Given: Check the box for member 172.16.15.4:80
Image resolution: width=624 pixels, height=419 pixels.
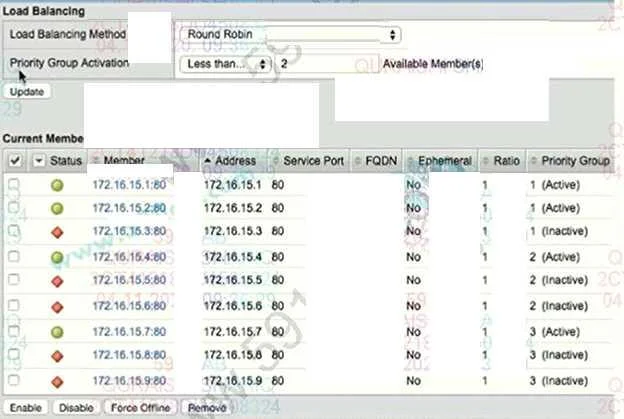Looking at the screenshot, I should (x=14, y=256).
